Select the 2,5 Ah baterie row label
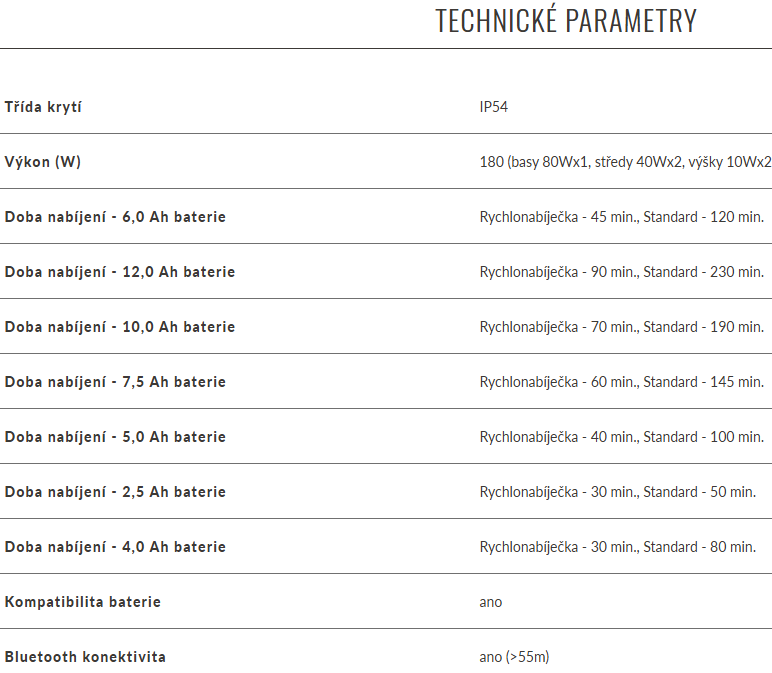Viewport: 772px width, 673px height. click(x=115, y=492)
